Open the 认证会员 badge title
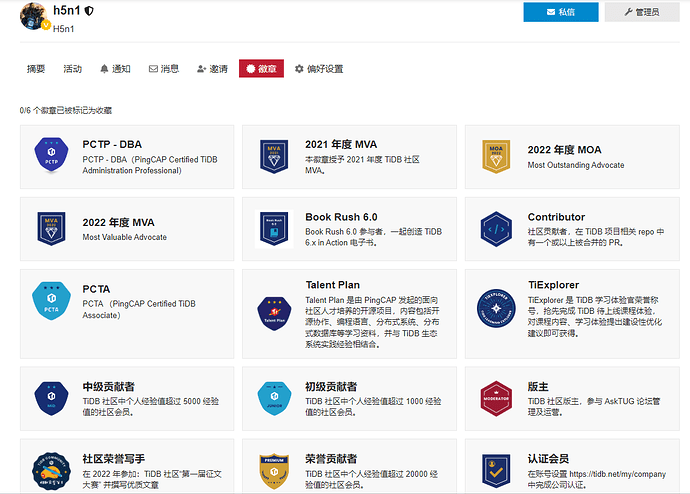 pyautogui.click(x=548, y=459)
